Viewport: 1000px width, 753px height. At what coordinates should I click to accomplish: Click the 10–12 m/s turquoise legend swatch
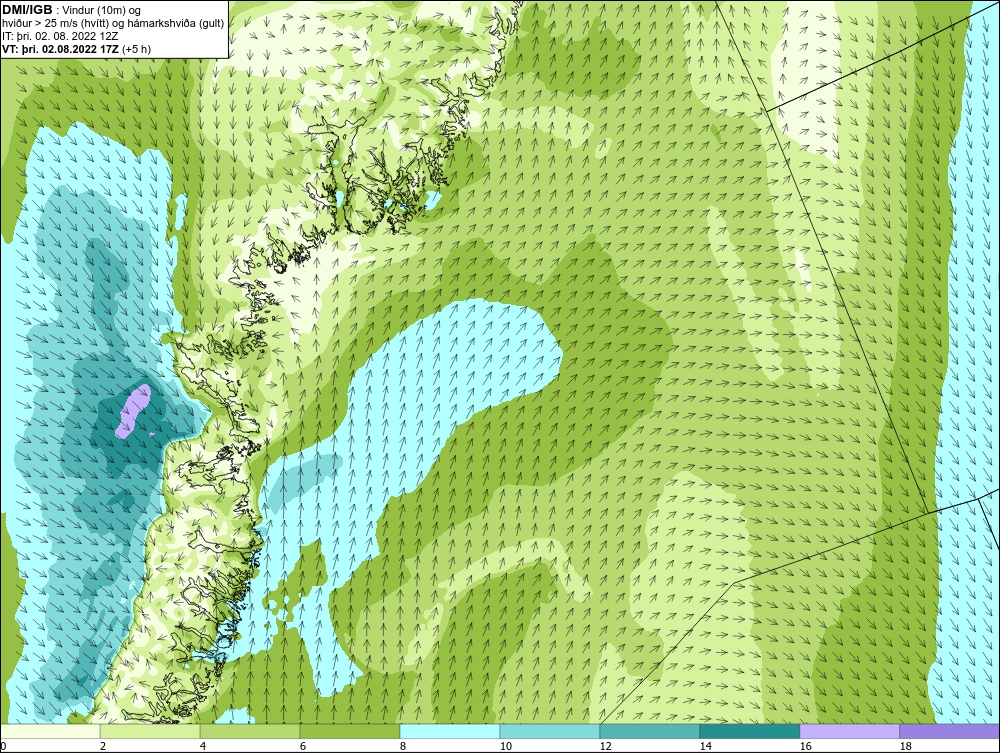tap(550, 731)
